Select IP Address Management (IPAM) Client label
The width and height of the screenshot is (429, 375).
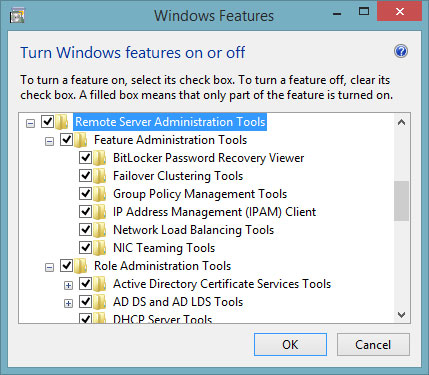214,212
